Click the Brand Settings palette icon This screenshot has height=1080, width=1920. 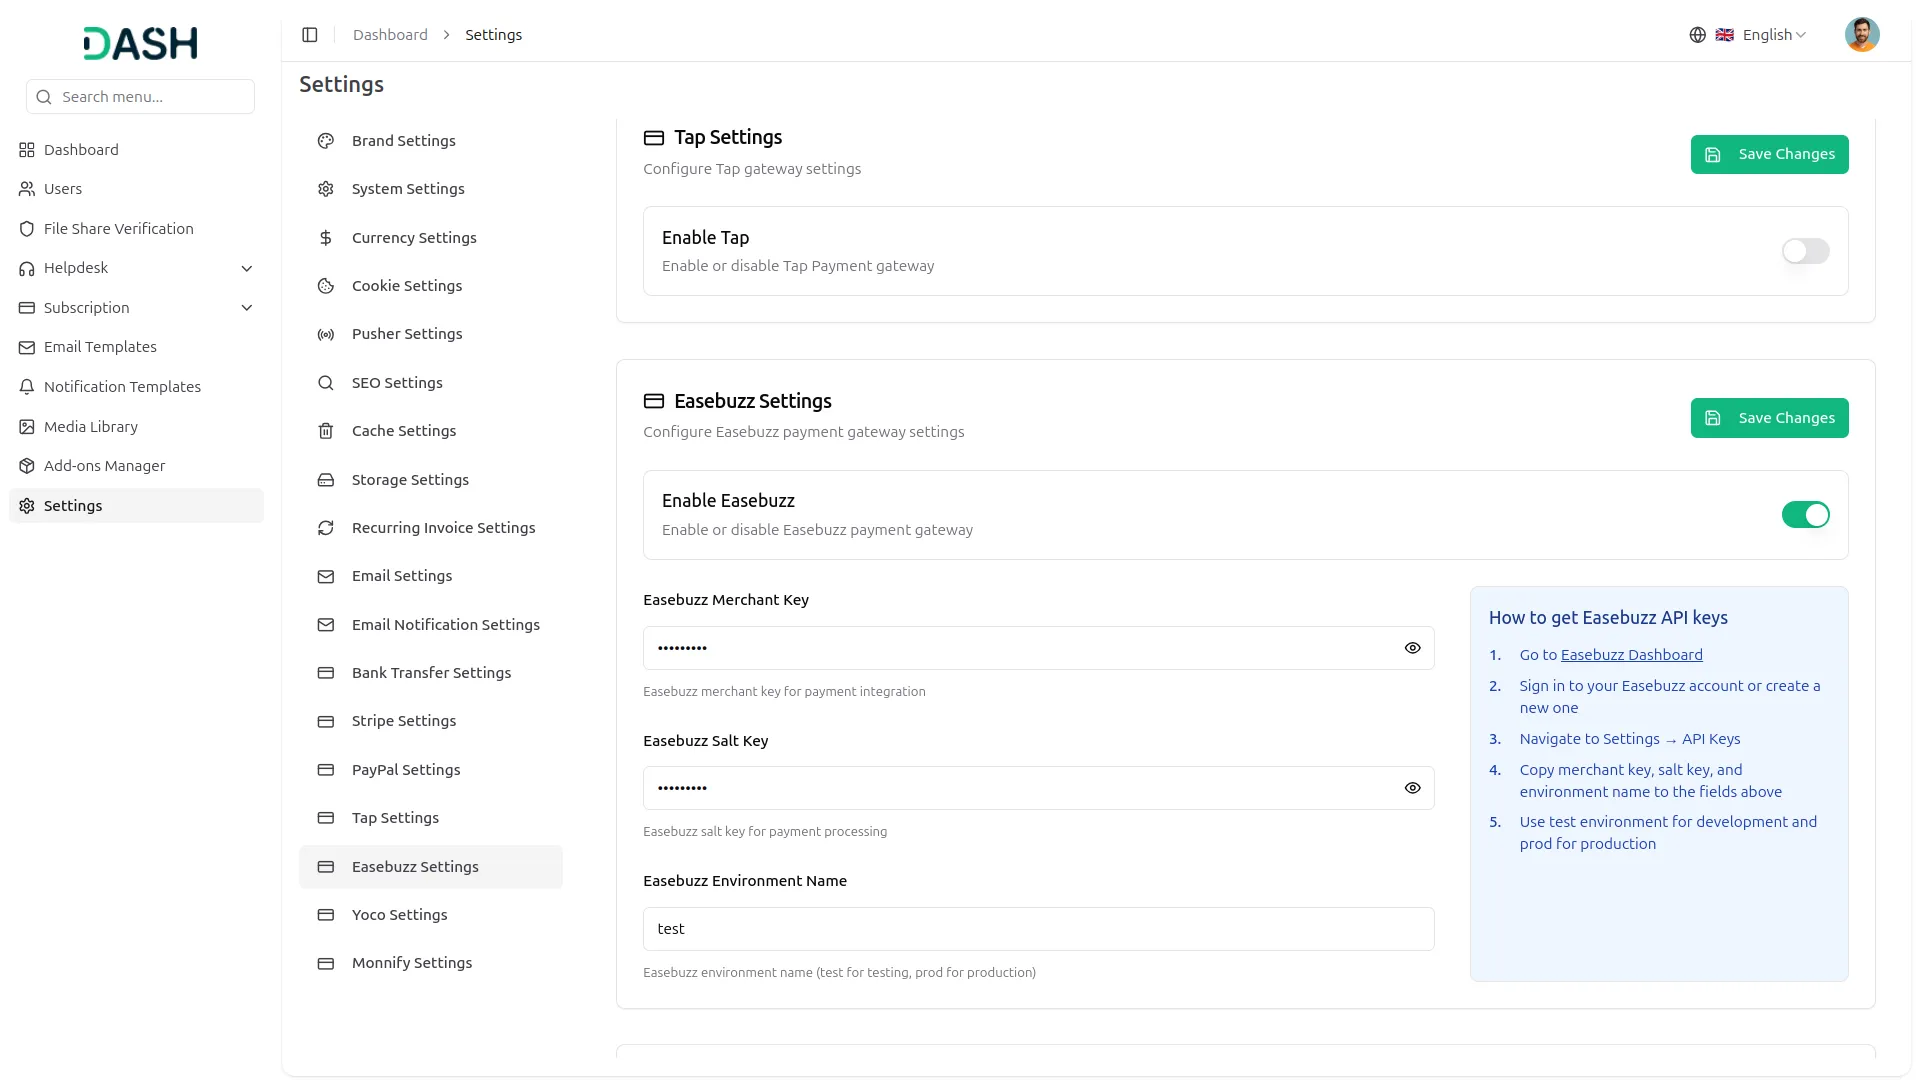pyautogui.click(x=326, y=141)
